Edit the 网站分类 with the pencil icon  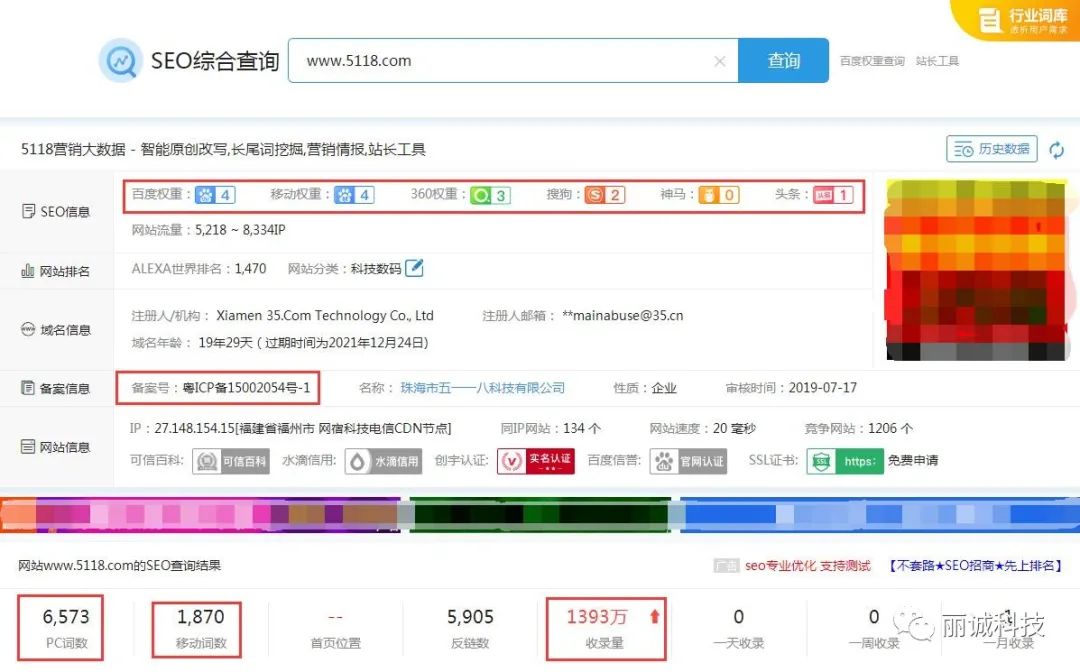pos(415,268)
